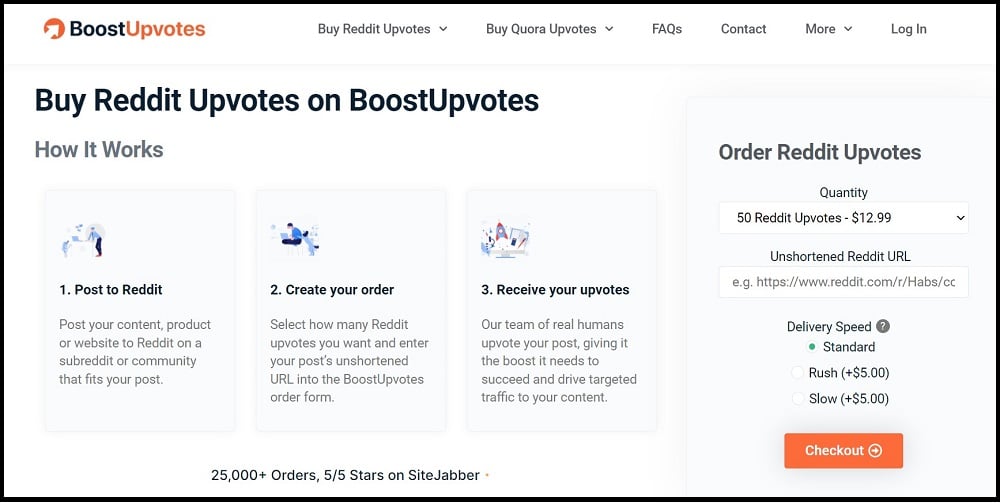
Task: Click the Post to Reddit illustration icon
Action: [x=84, y=240]
